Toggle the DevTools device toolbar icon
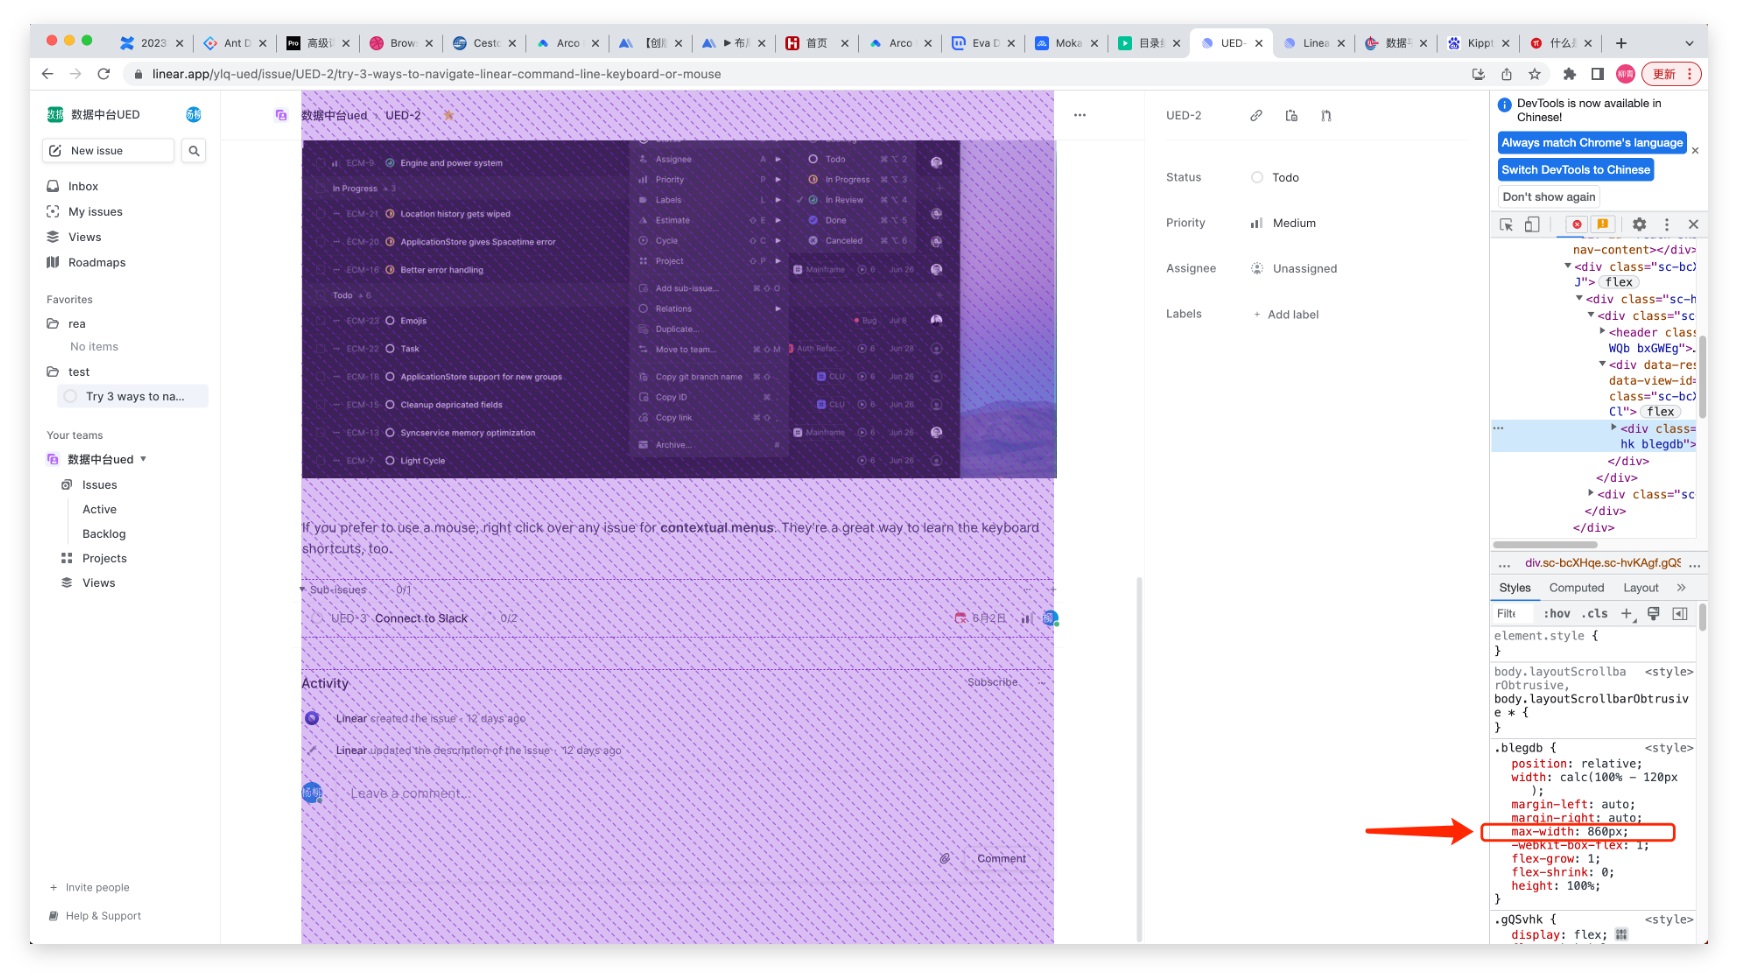The width and height of the screenshot is (1738, 980). point(1532,225)
